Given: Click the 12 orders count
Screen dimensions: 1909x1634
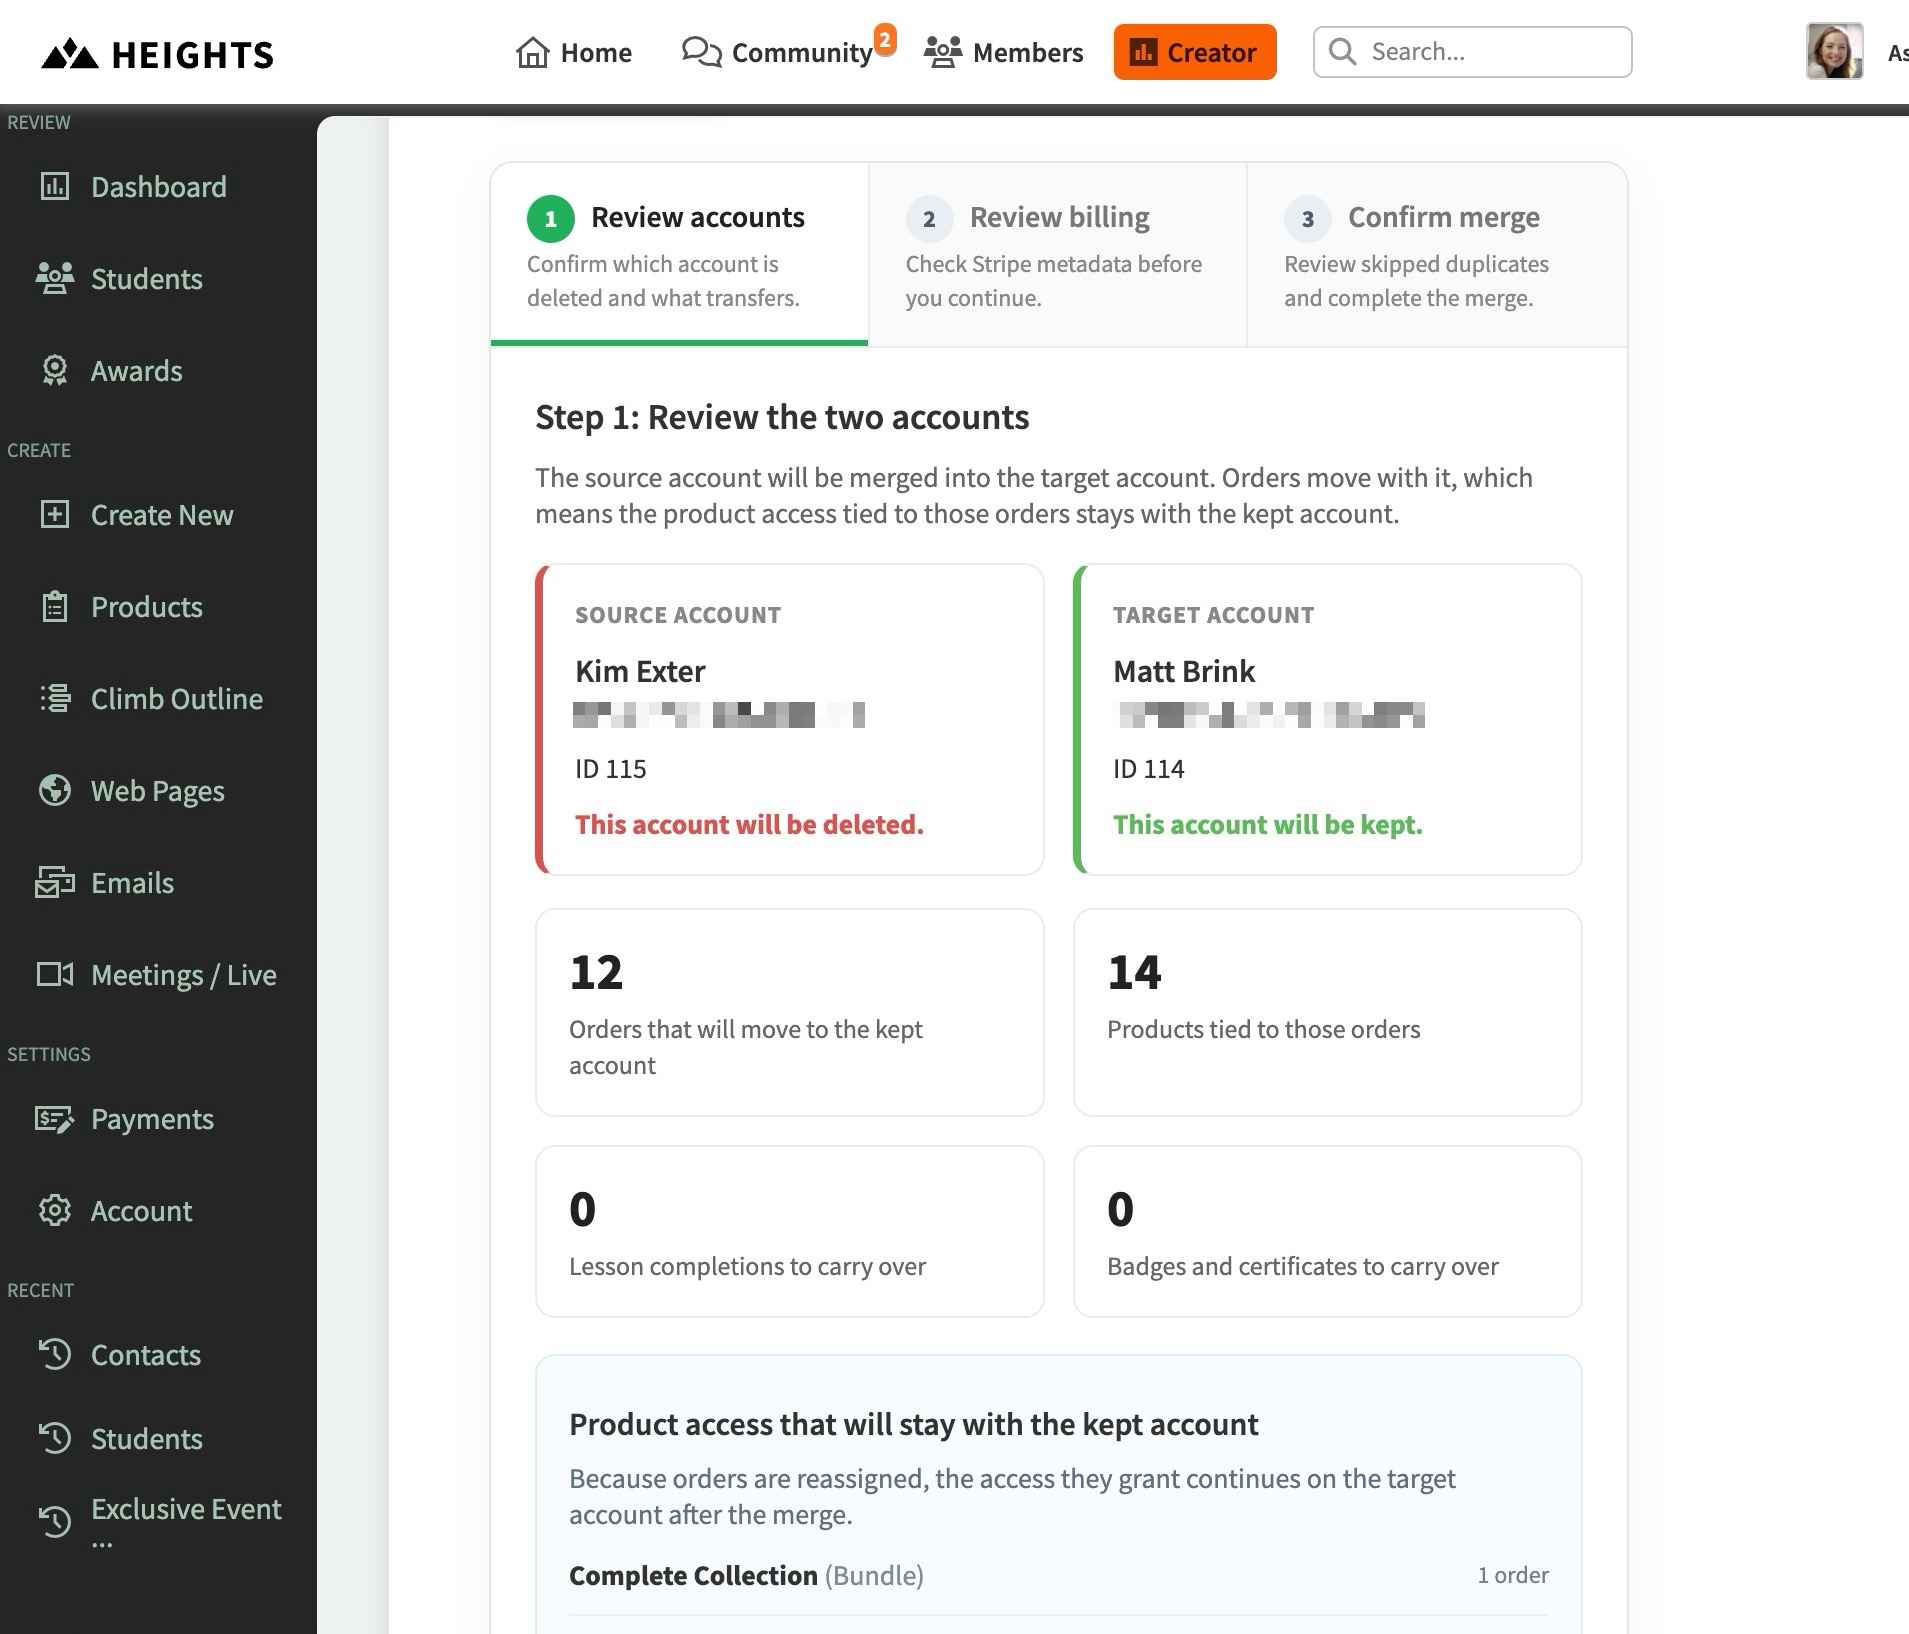Looking at the screenshot, I should (x=596, y=972).
